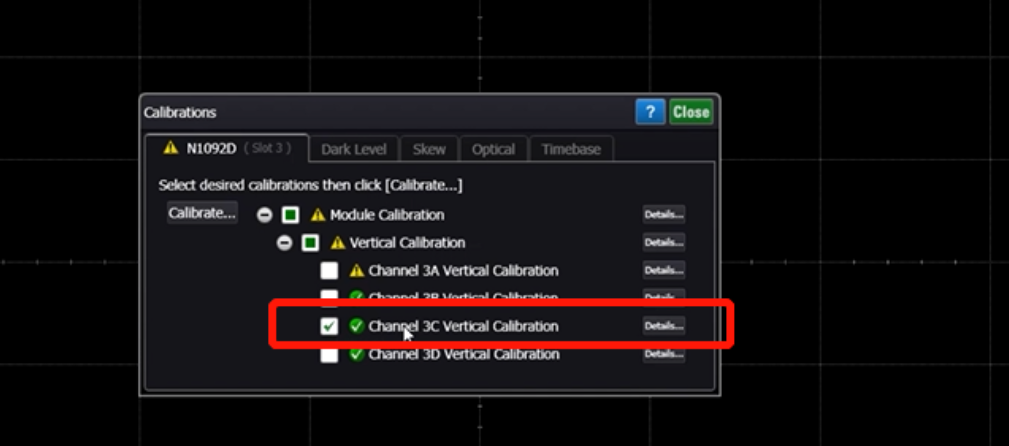Open the Skew tab
Screen dimensions: 1009x446
tap(429, 149)
